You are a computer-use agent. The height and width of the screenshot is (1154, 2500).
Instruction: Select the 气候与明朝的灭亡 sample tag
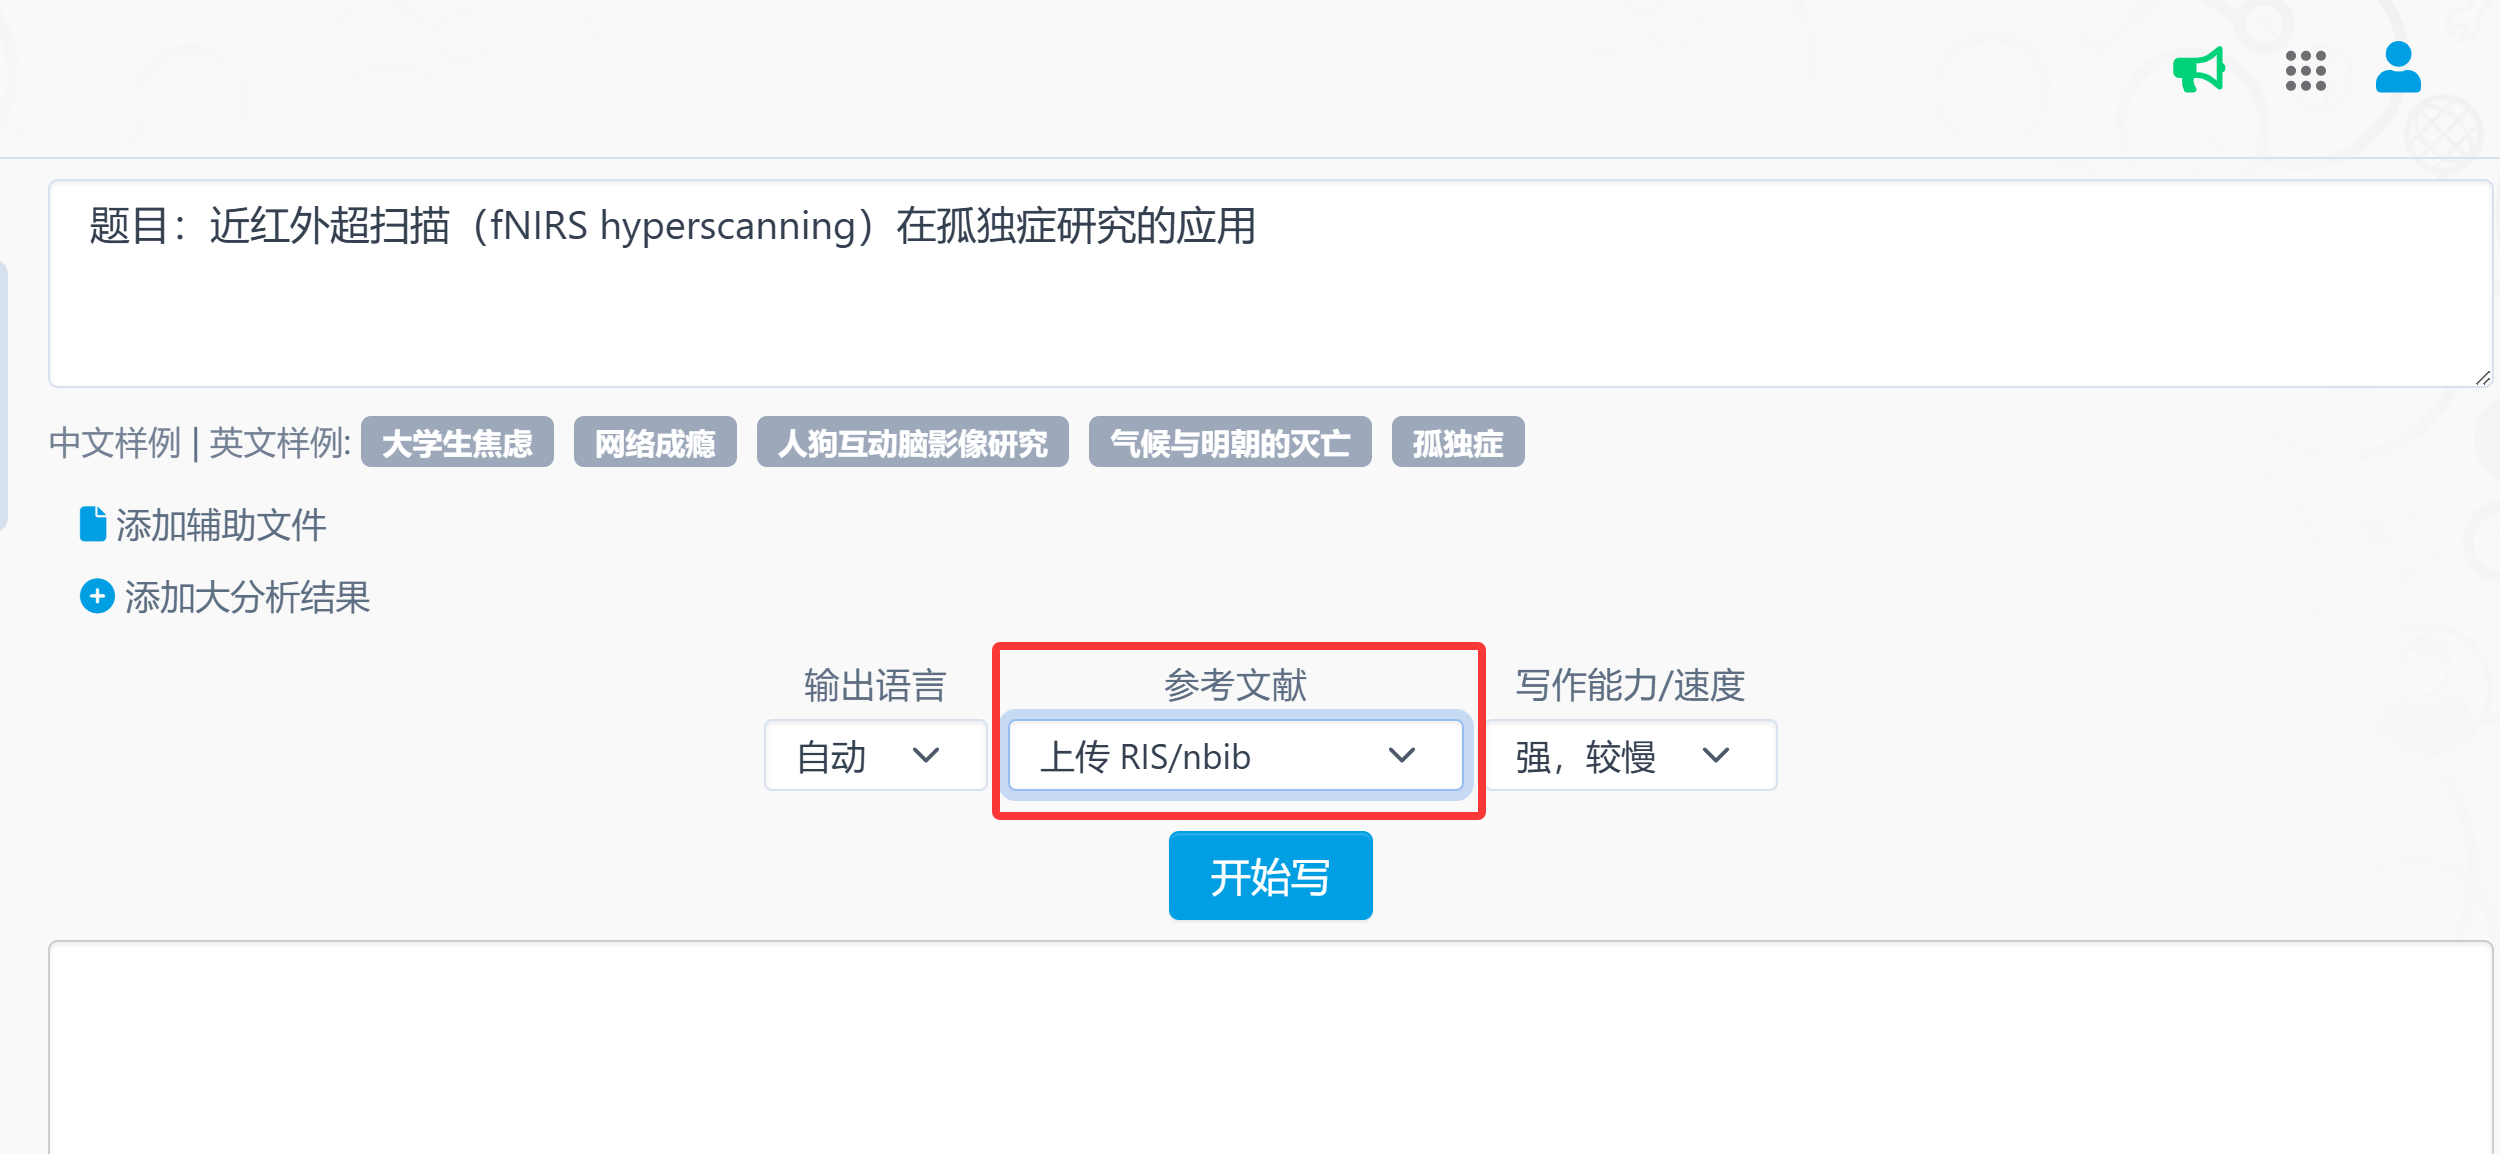tap(1229, 442)
